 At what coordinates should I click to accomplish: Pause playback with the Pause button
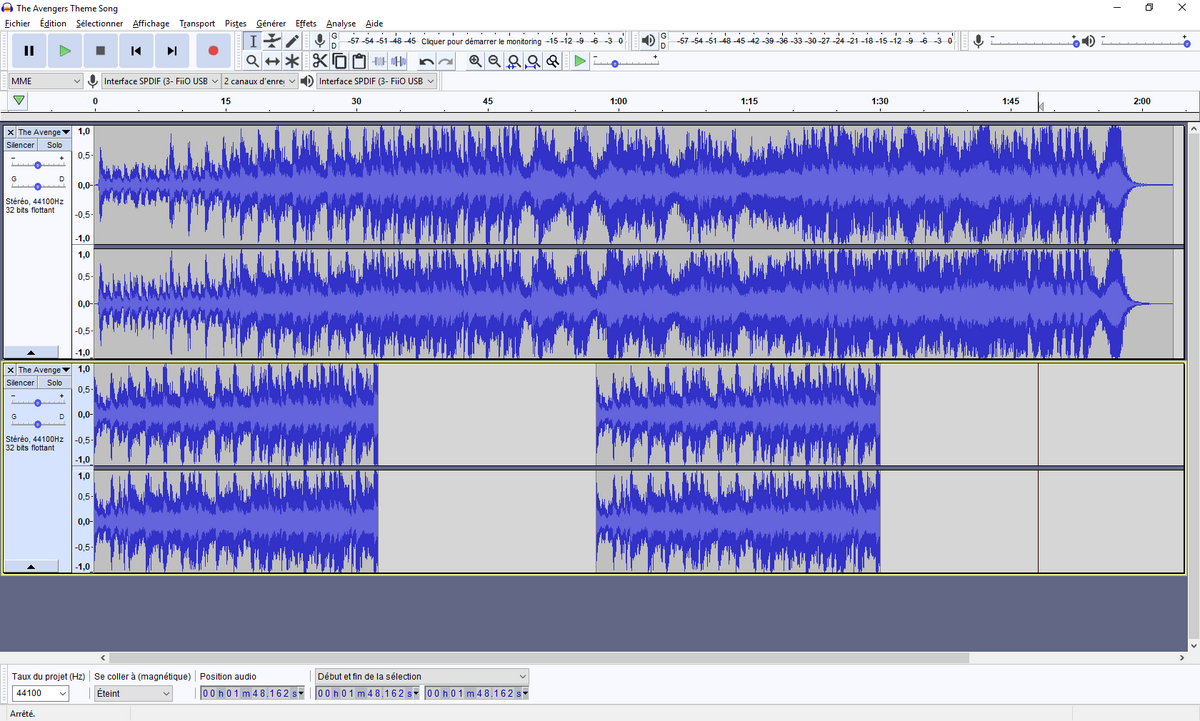[x=29, y=50]
